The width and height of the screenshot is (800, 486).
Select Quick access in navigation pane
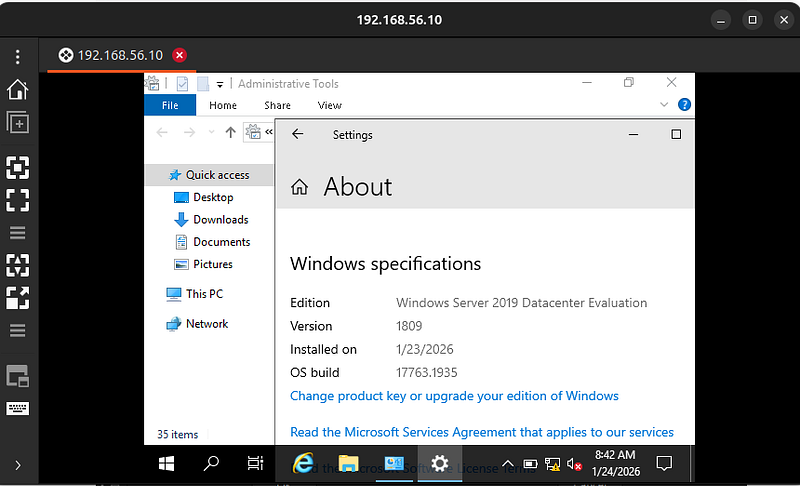[x=210, y=175]
